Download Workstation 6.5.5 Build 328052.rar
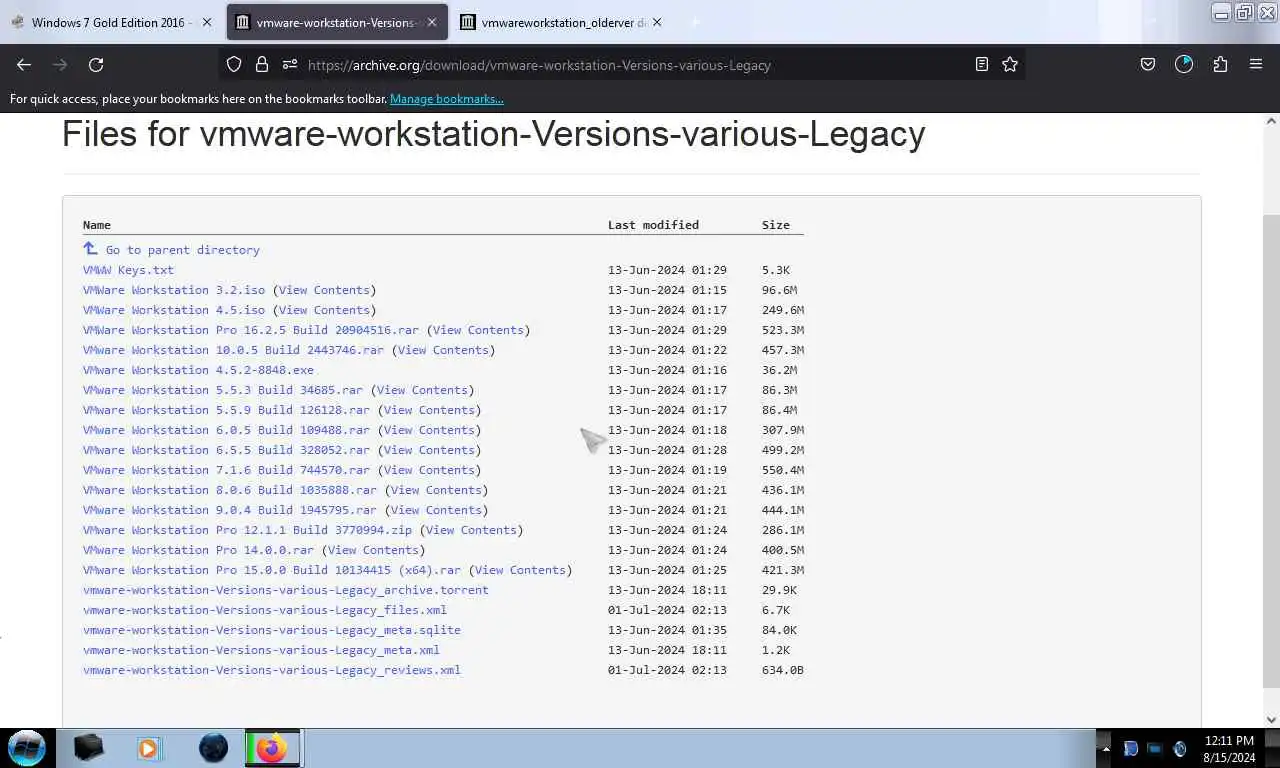This screenshot has height=768, width=1280. 226,450
